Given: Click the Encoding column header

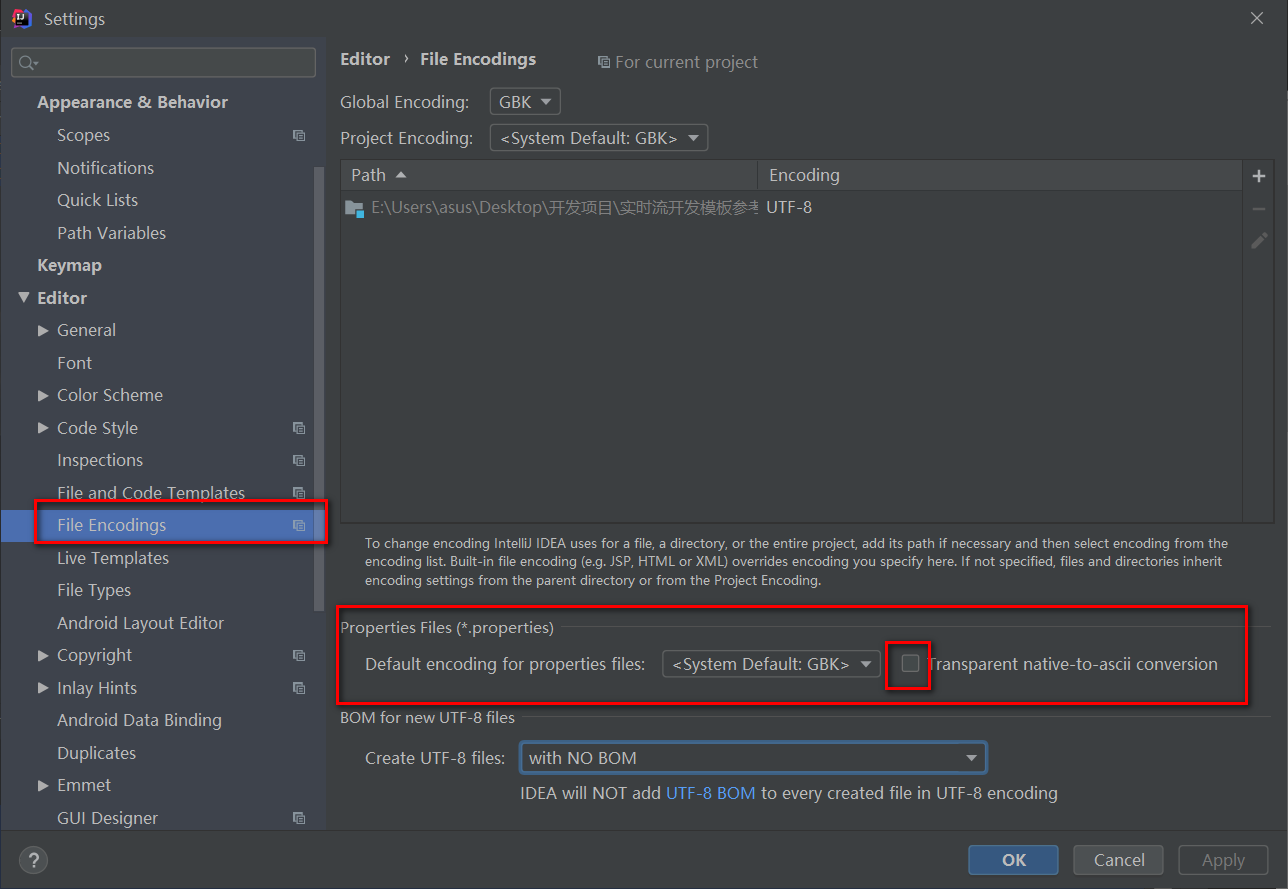Looking at the screenshot, I should tap(999, 175).
